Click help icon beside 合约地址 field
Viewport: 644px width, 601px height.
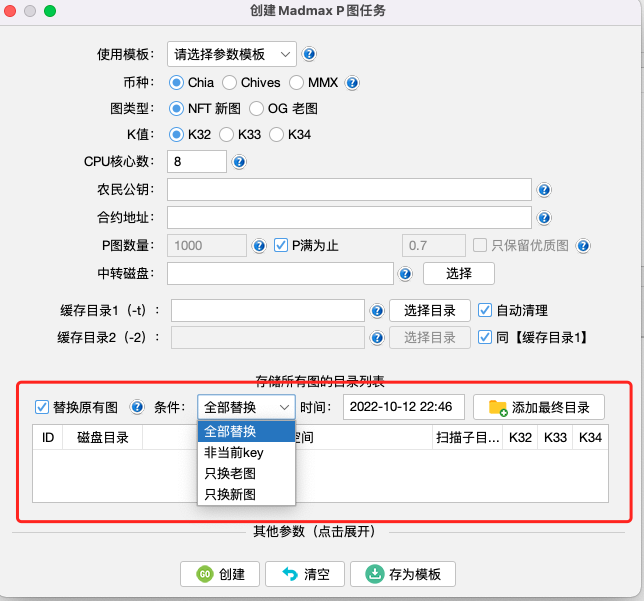544,217
